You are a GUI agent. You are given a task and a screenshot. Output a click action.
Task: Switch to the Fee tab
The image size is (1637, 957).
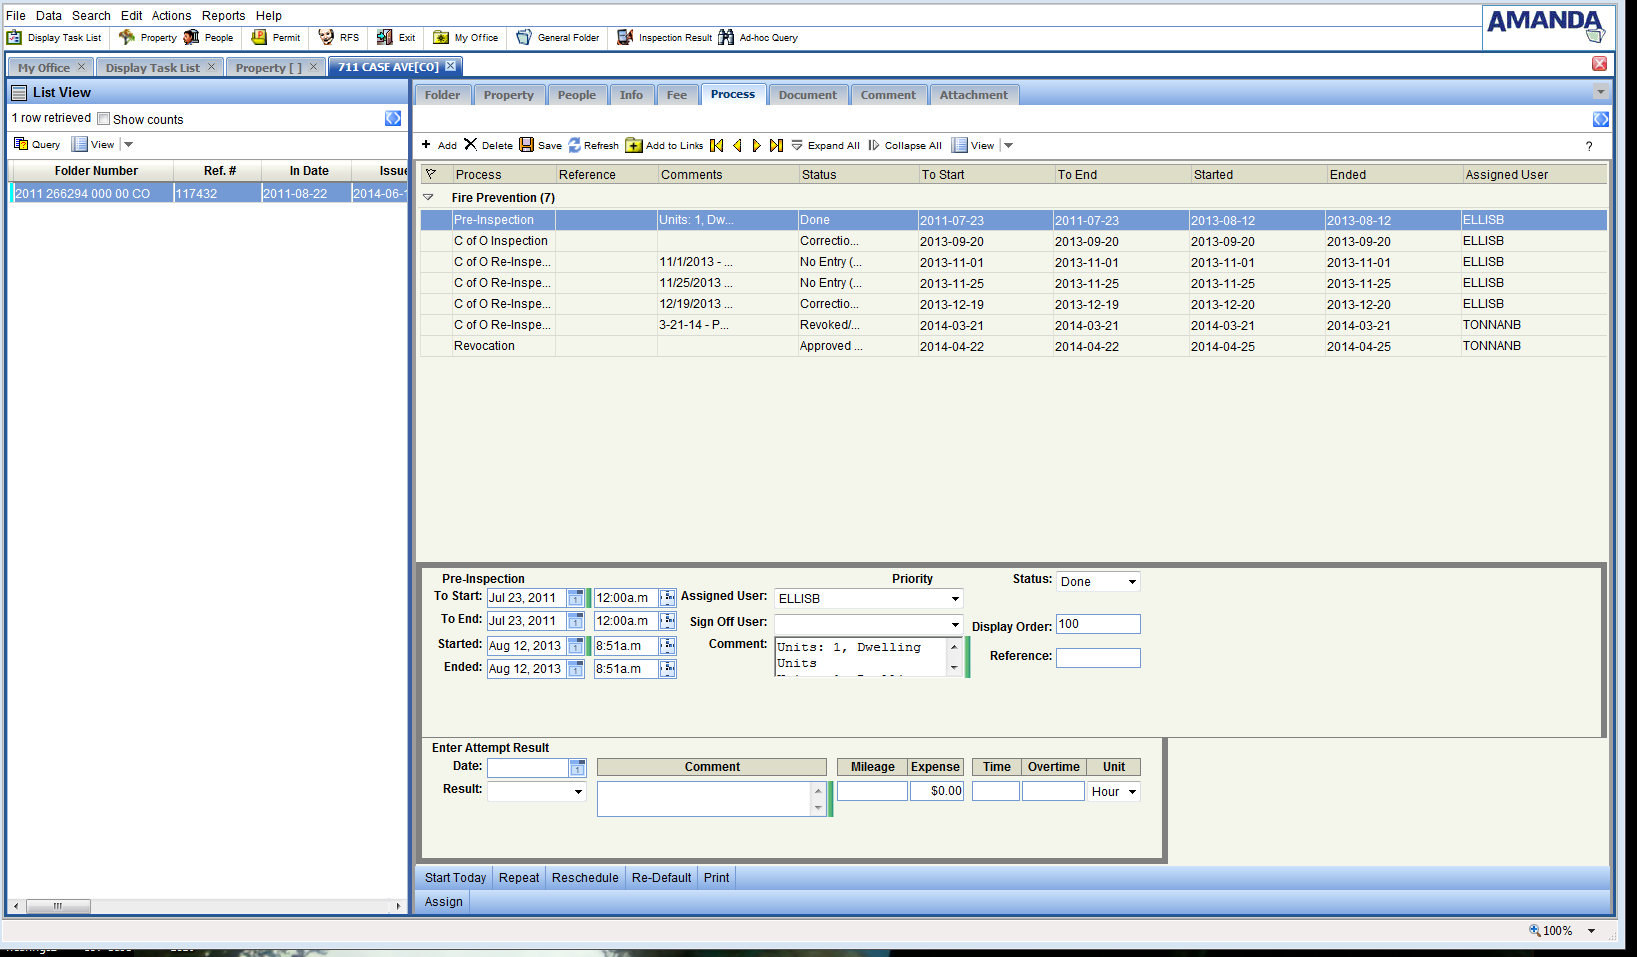[x=677, y=95]
